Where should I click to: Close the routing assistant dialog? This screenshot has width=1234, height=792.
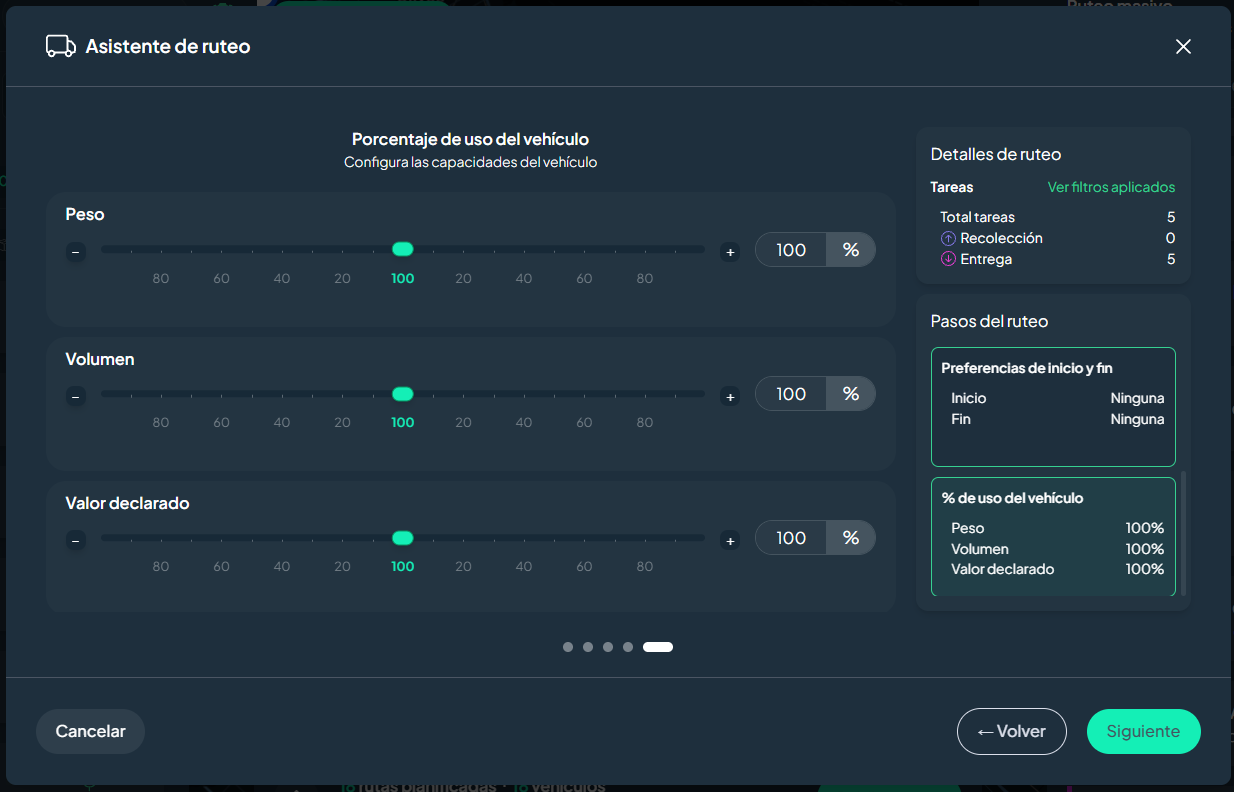(x=1183, y=46)
